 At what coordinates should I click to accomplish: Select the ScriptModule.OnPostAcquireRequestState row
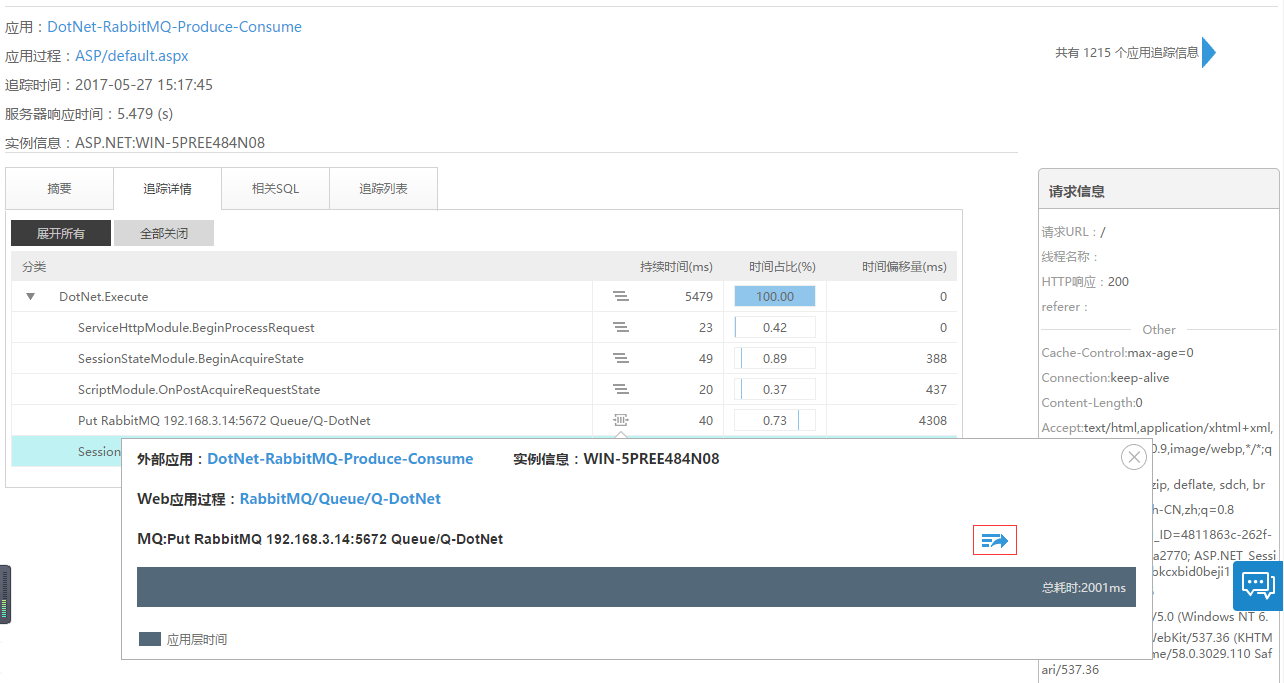tap(484, 389)
